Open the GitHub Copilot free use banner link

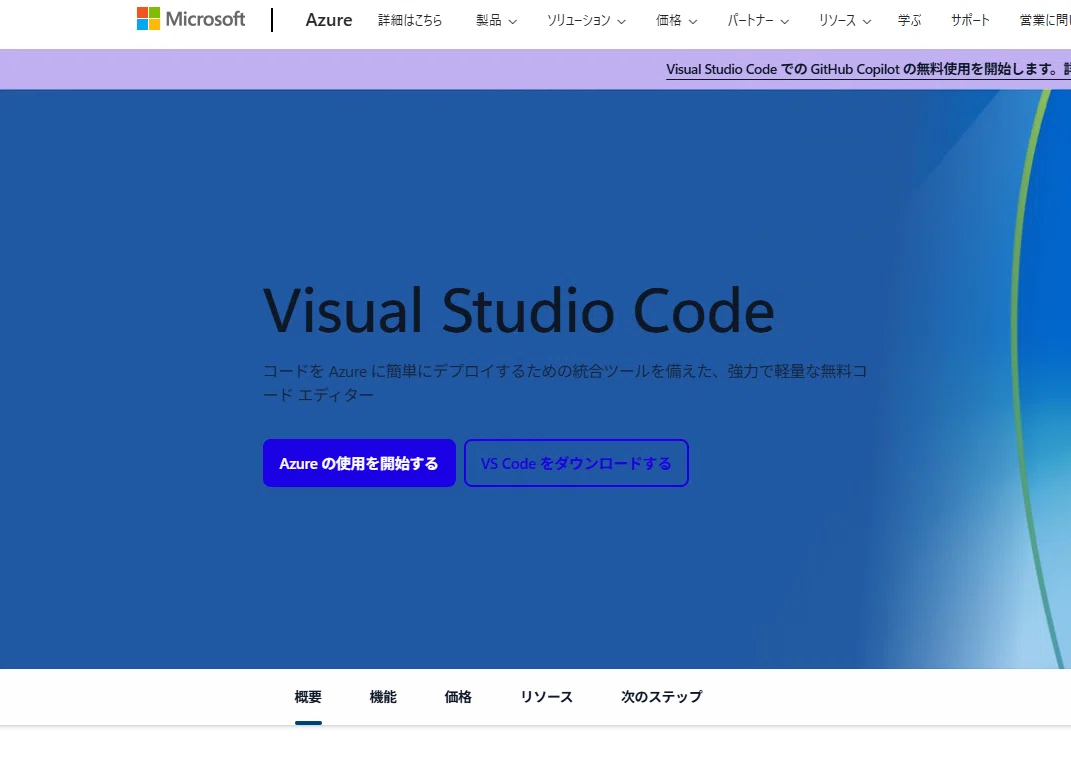tap(868, 69)
